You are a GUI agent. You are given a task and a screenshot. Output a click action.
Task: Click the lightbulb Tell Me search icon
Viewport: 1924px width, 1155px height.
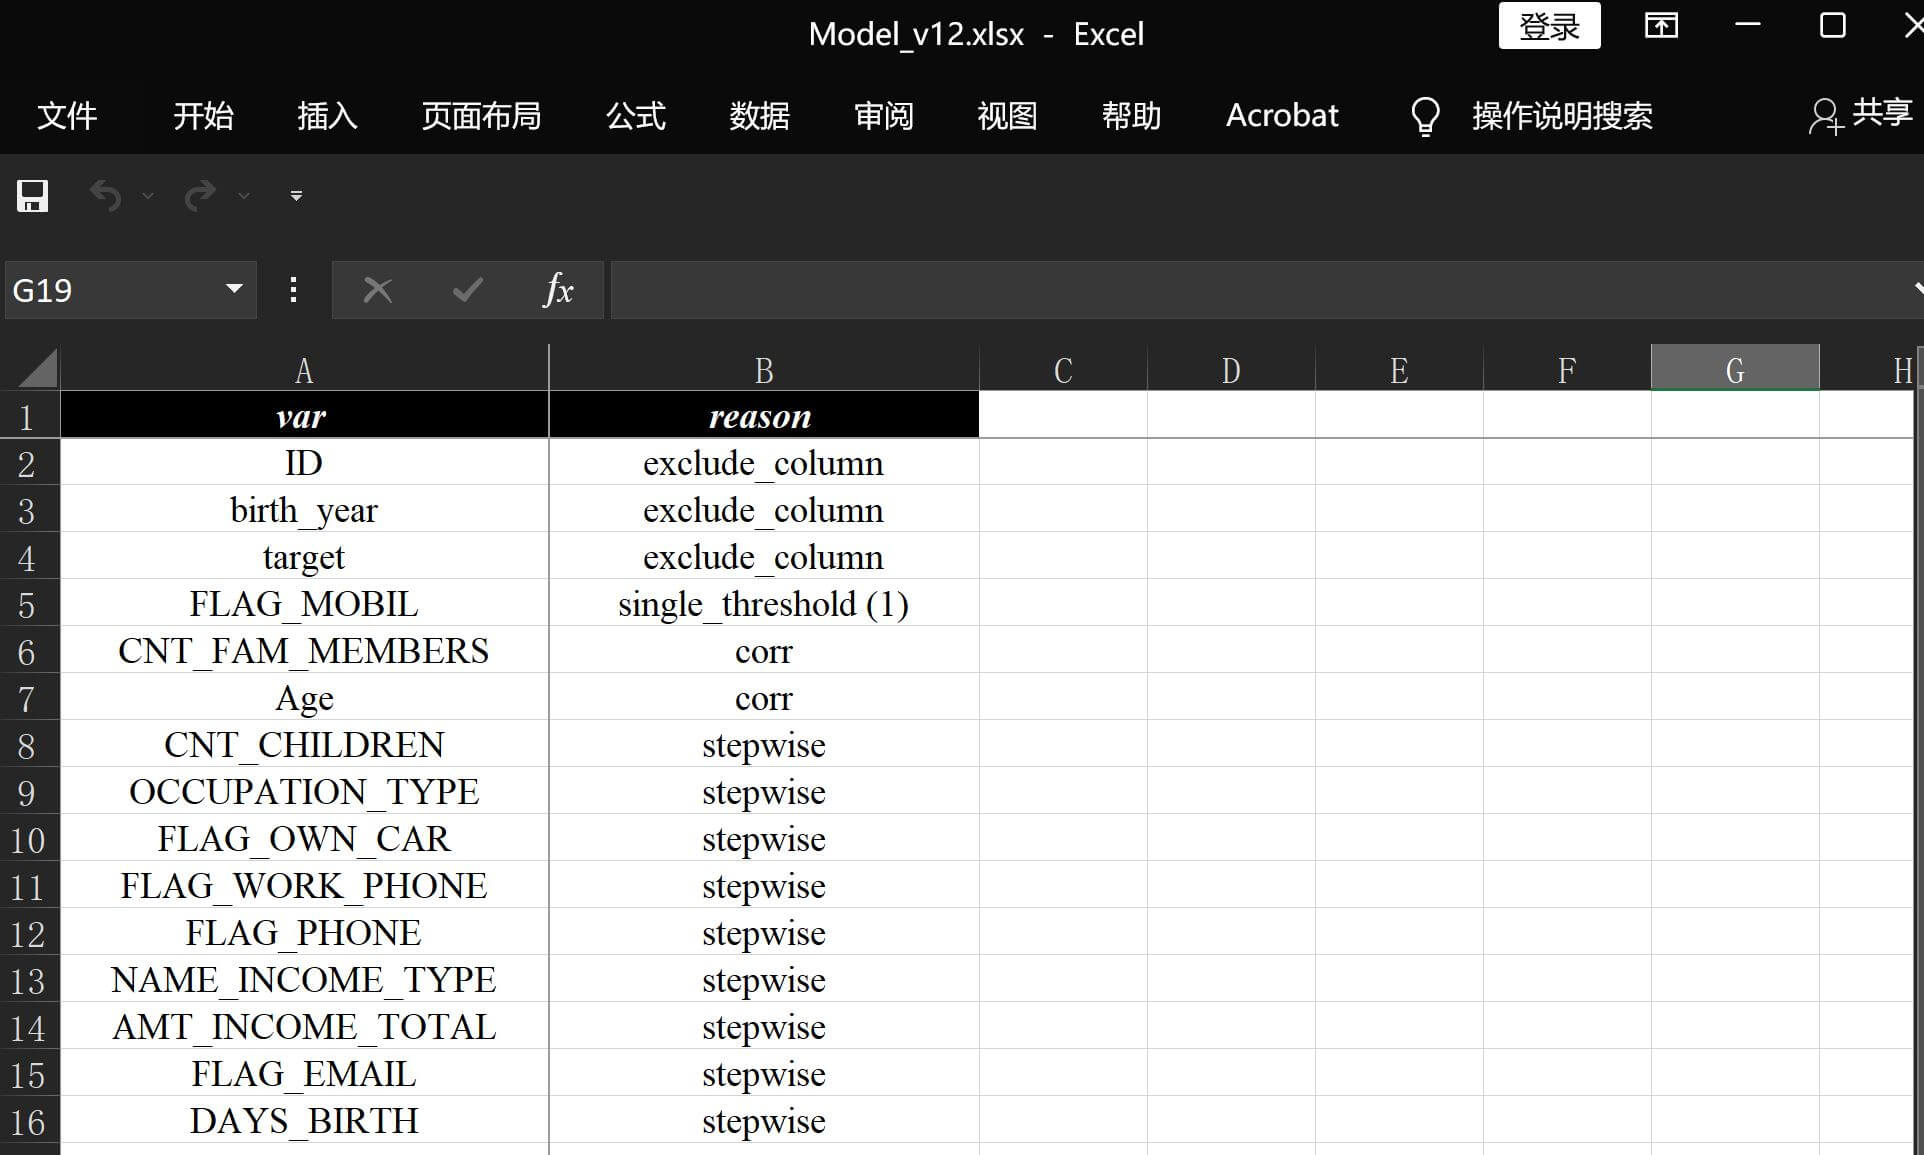pyautogui.click(x=1424, y=116)
